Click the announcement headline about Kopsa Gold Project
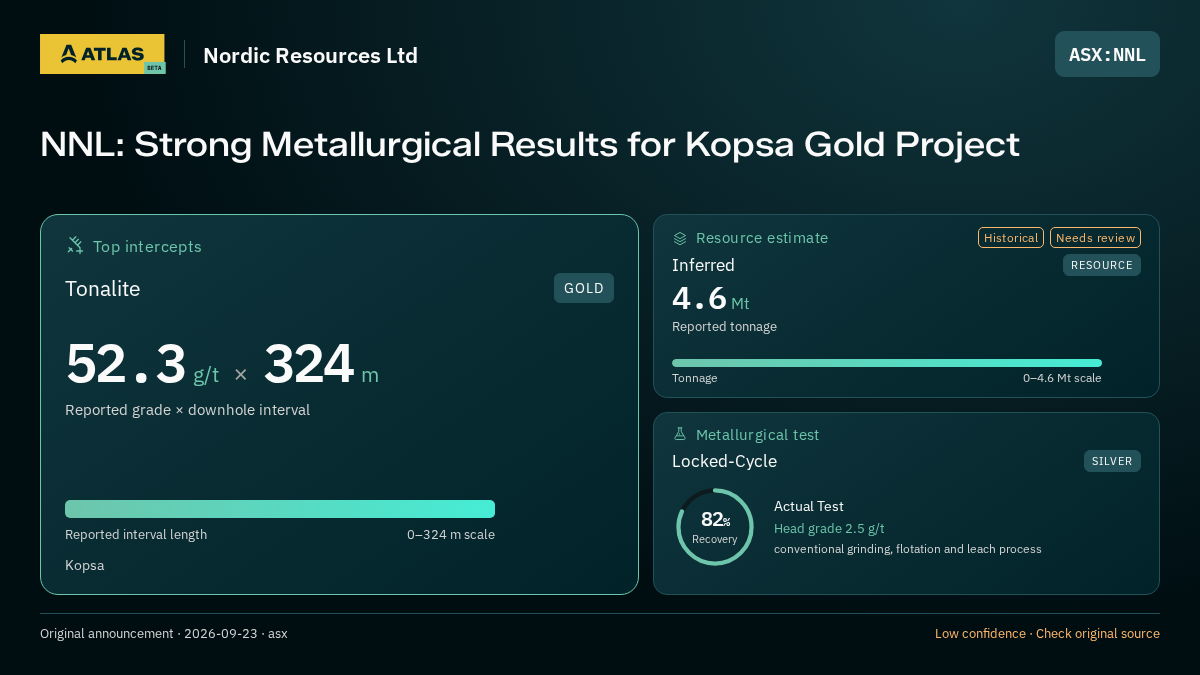The width and height of the screenshot is (1200, 675). (x=530, y=145)
